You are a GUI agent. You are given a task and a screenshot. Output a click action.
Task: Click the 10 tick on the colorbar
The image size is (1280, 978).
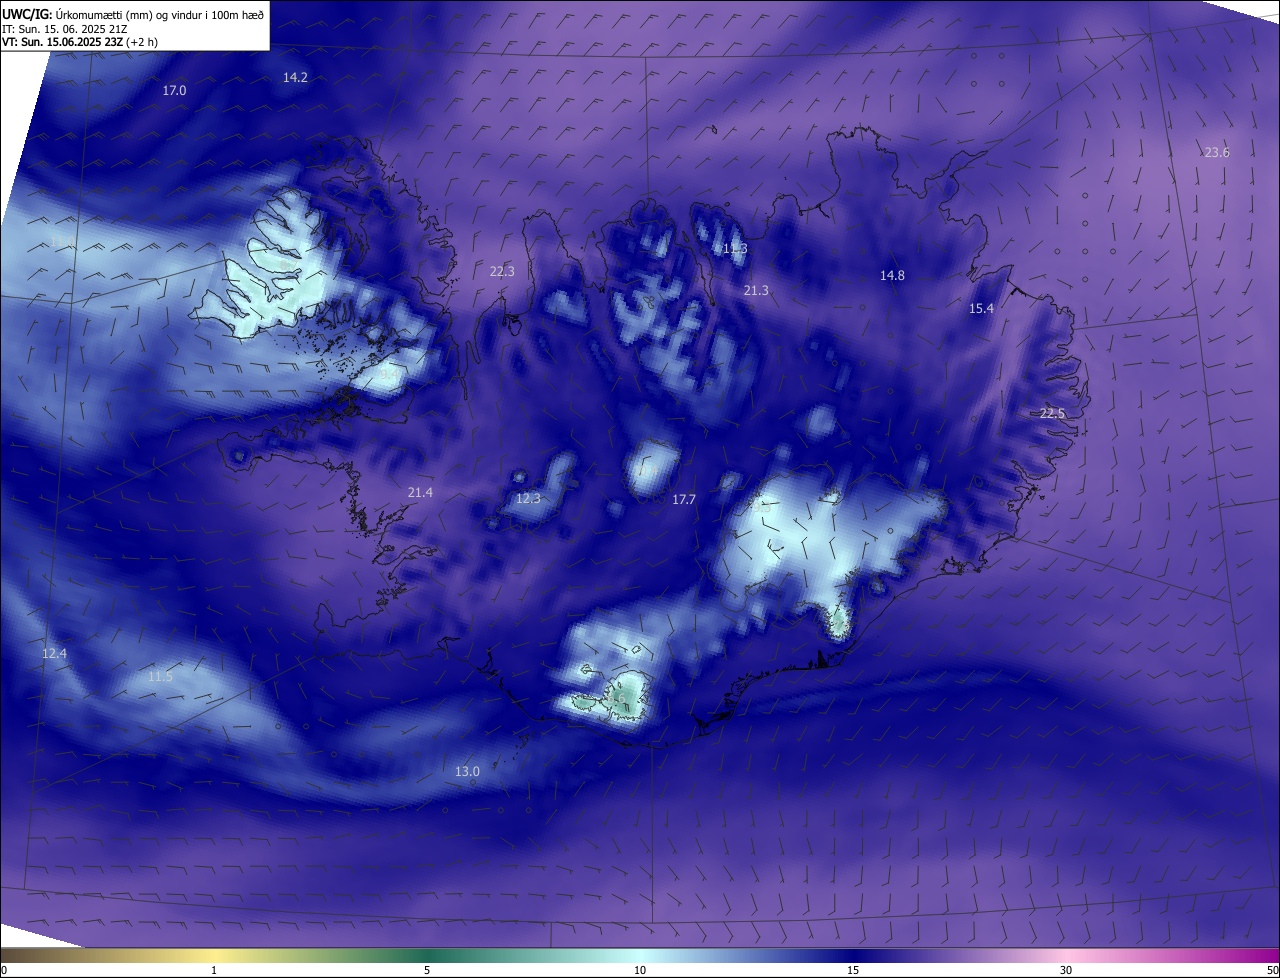tap(640, 970)
